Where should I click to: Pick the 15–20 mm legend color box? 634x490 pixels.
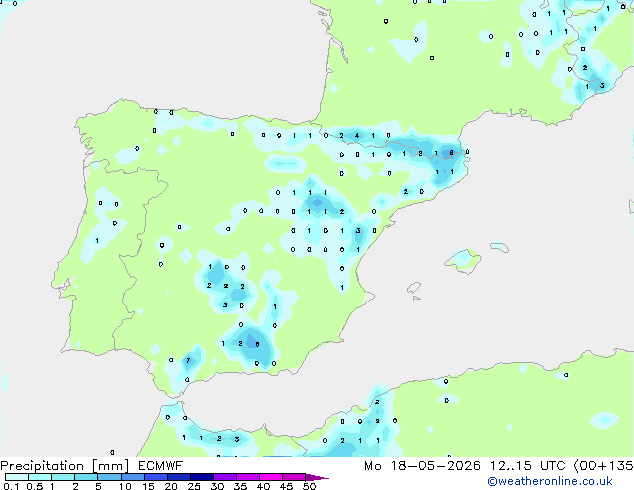click(x=156, y=477)
